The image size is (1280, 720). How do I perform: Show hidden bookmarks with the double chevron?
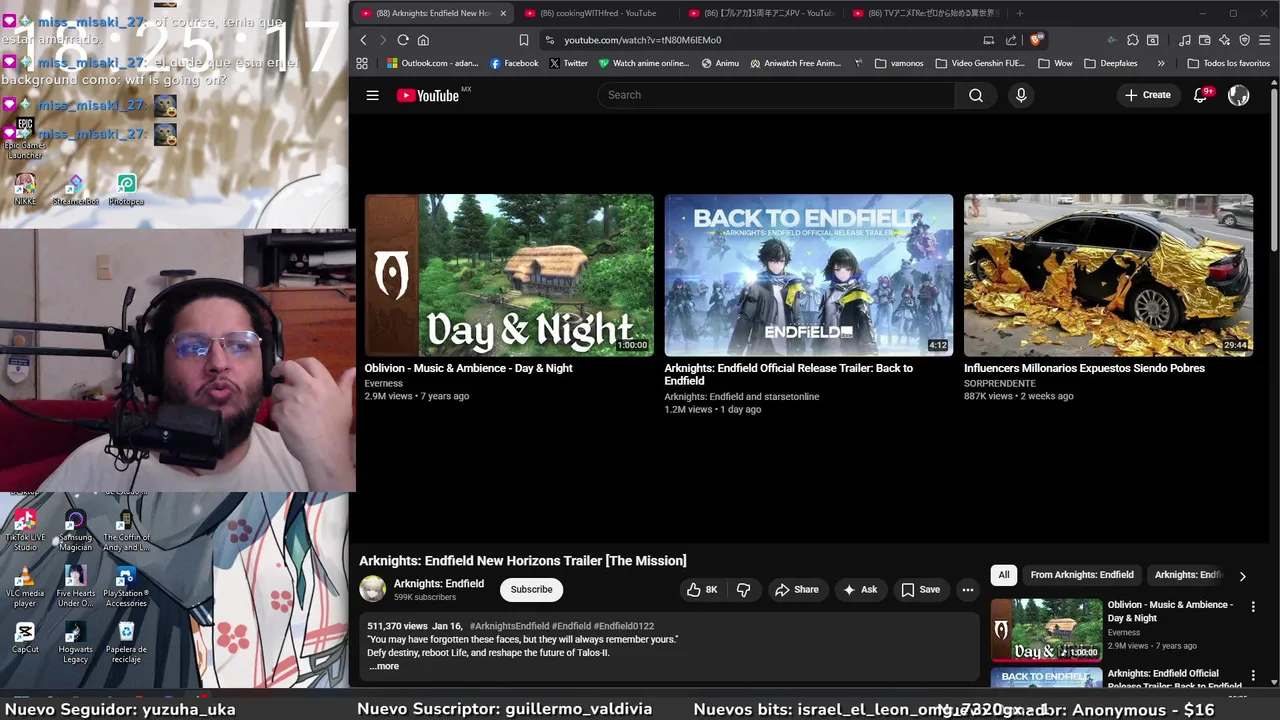[1160, 63]
